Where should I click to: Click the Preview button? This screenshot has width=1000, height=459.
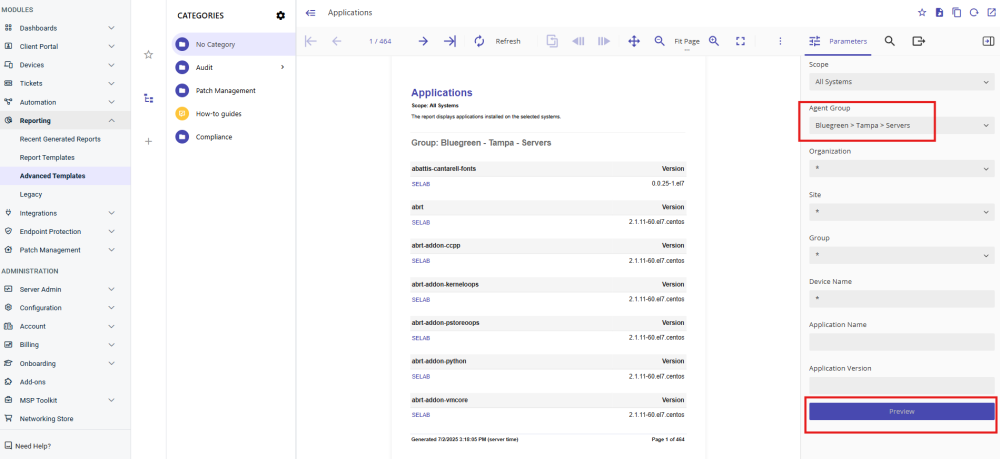click(901, 411)
